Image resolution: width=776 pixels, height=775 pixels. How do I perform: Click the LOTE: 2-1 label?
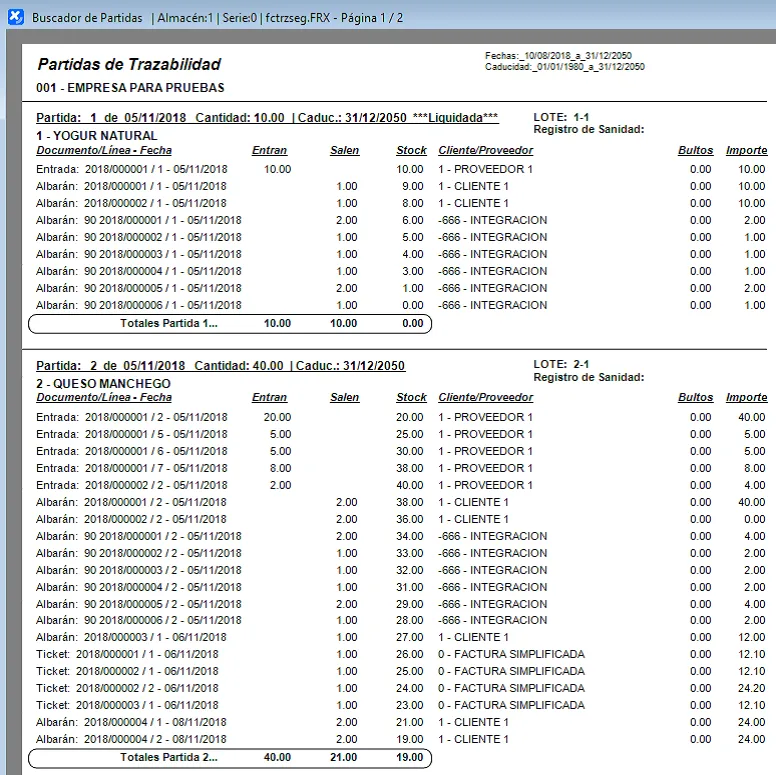tap(561, 366)
